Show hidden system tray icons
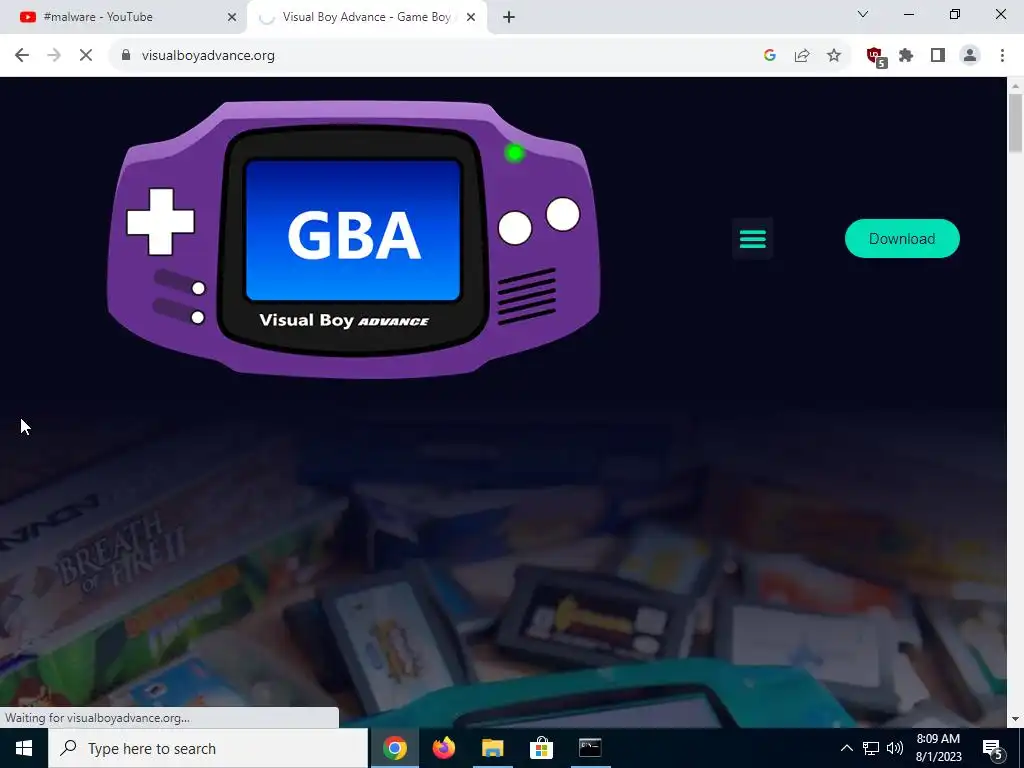 point(846,748)
